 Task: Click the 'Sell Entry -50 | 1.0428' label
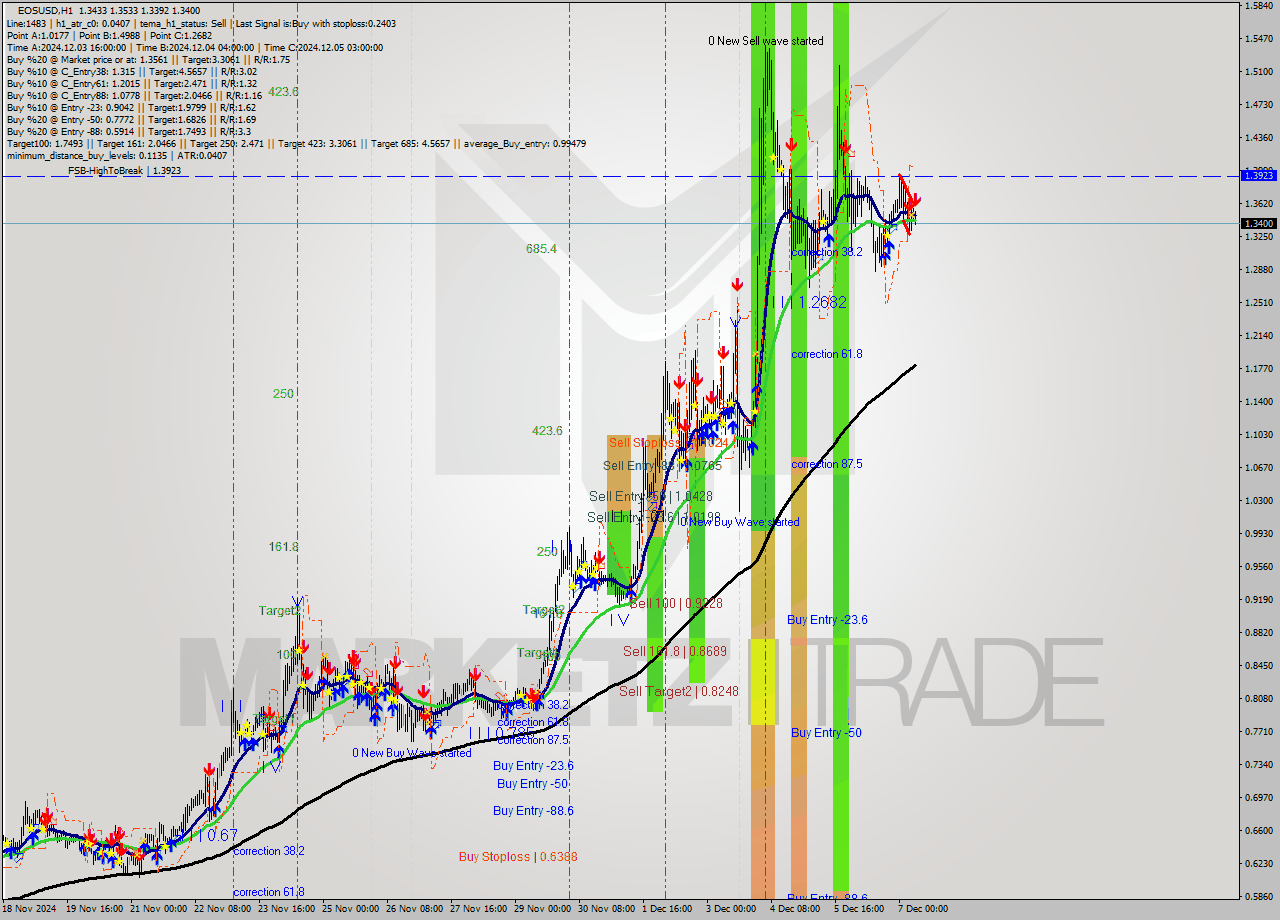(x=651, y=496)
